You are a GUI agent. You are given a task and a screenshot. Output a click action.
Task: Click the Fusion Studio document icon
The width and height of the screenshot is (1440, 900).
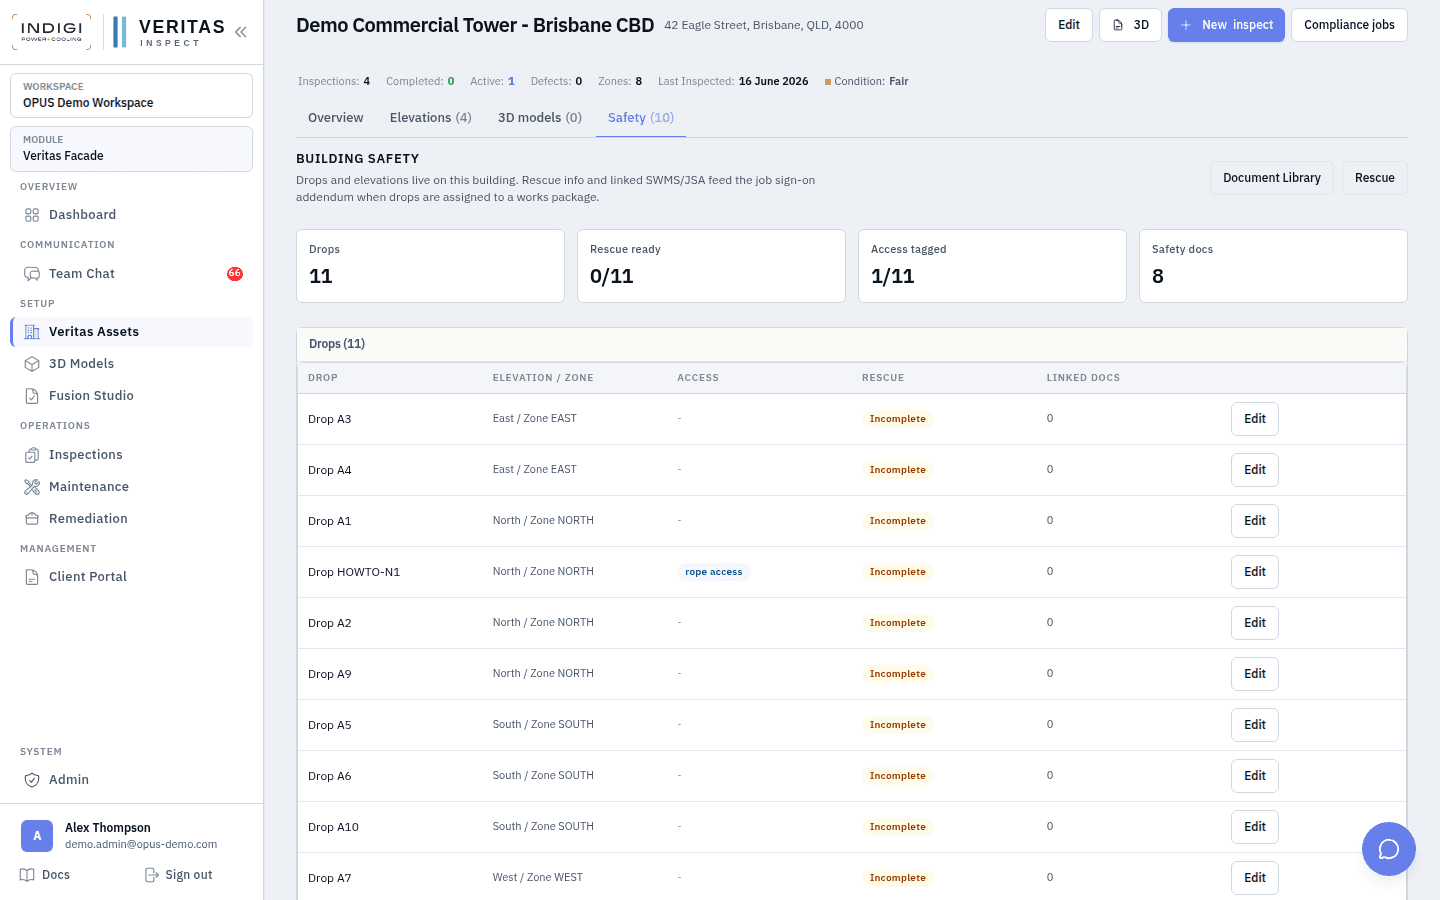coord(32,396)
